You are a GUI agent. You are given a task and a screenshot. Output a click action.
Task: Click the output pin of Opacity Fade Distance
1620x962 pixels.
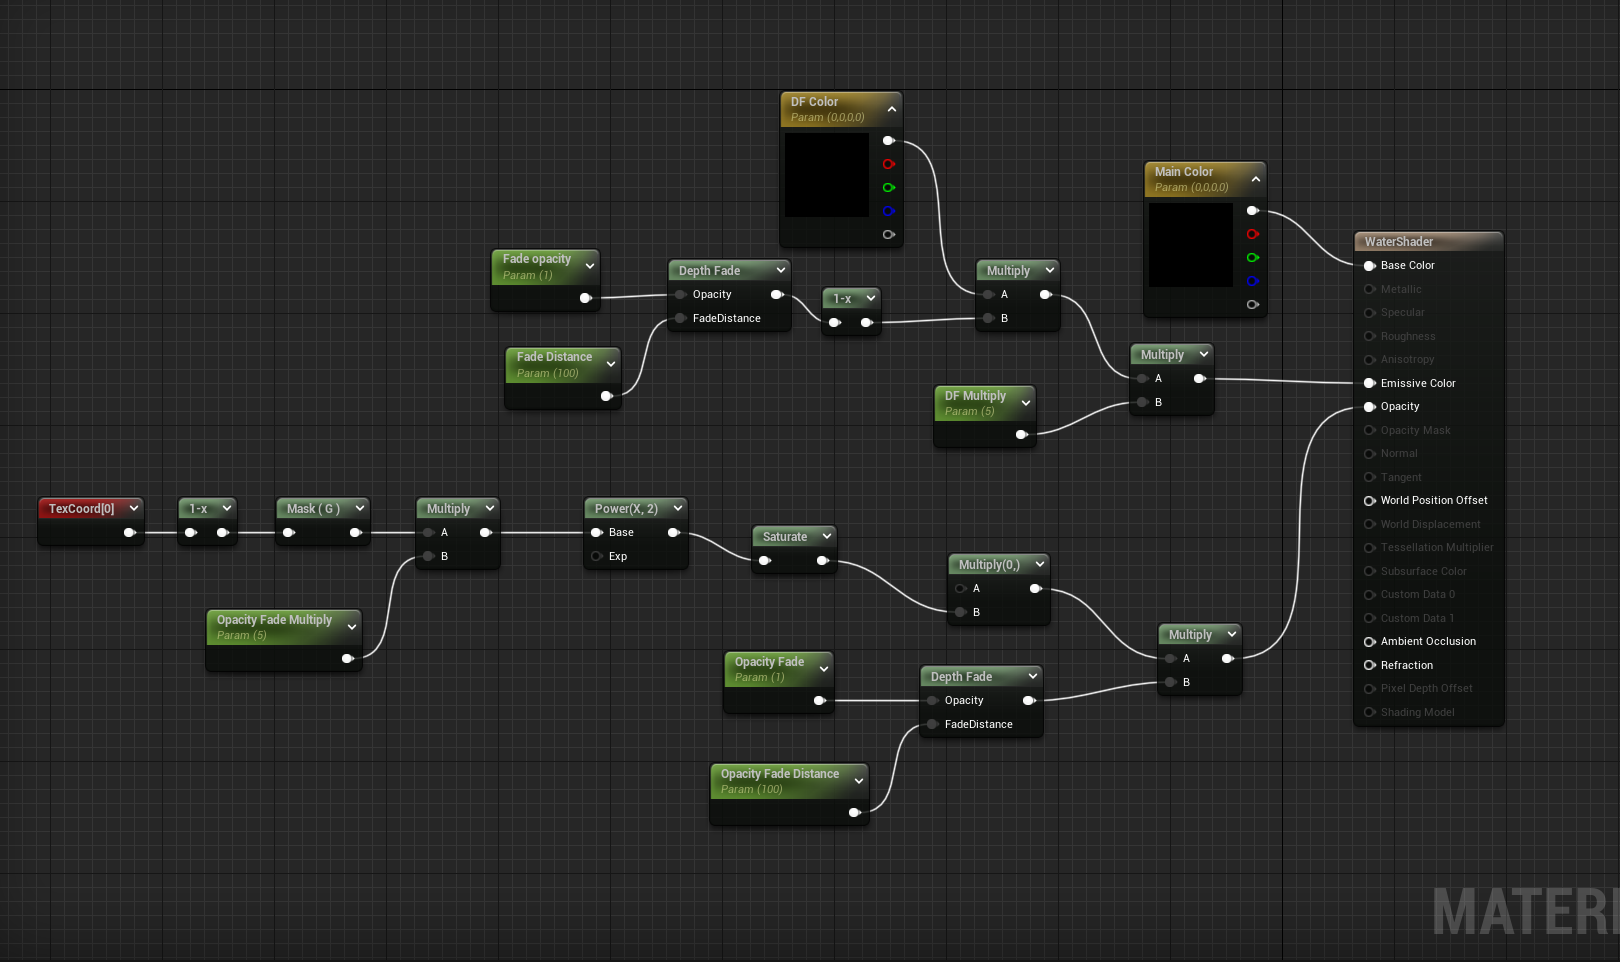pyautogui.click(x=855, y=813)
